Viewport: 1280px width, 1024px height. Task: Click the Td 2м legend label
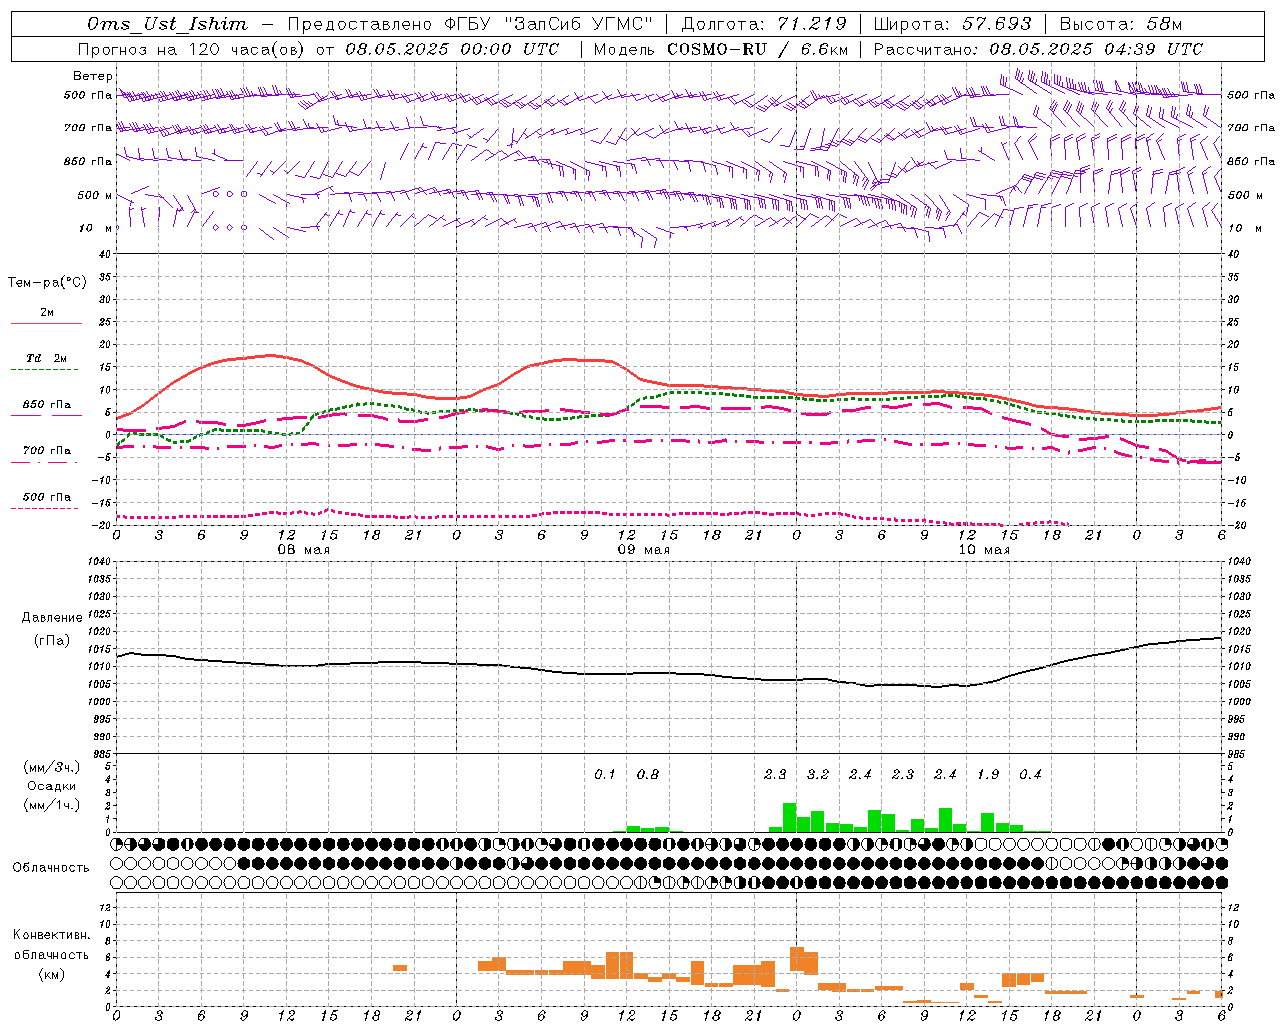pos(46,358)
